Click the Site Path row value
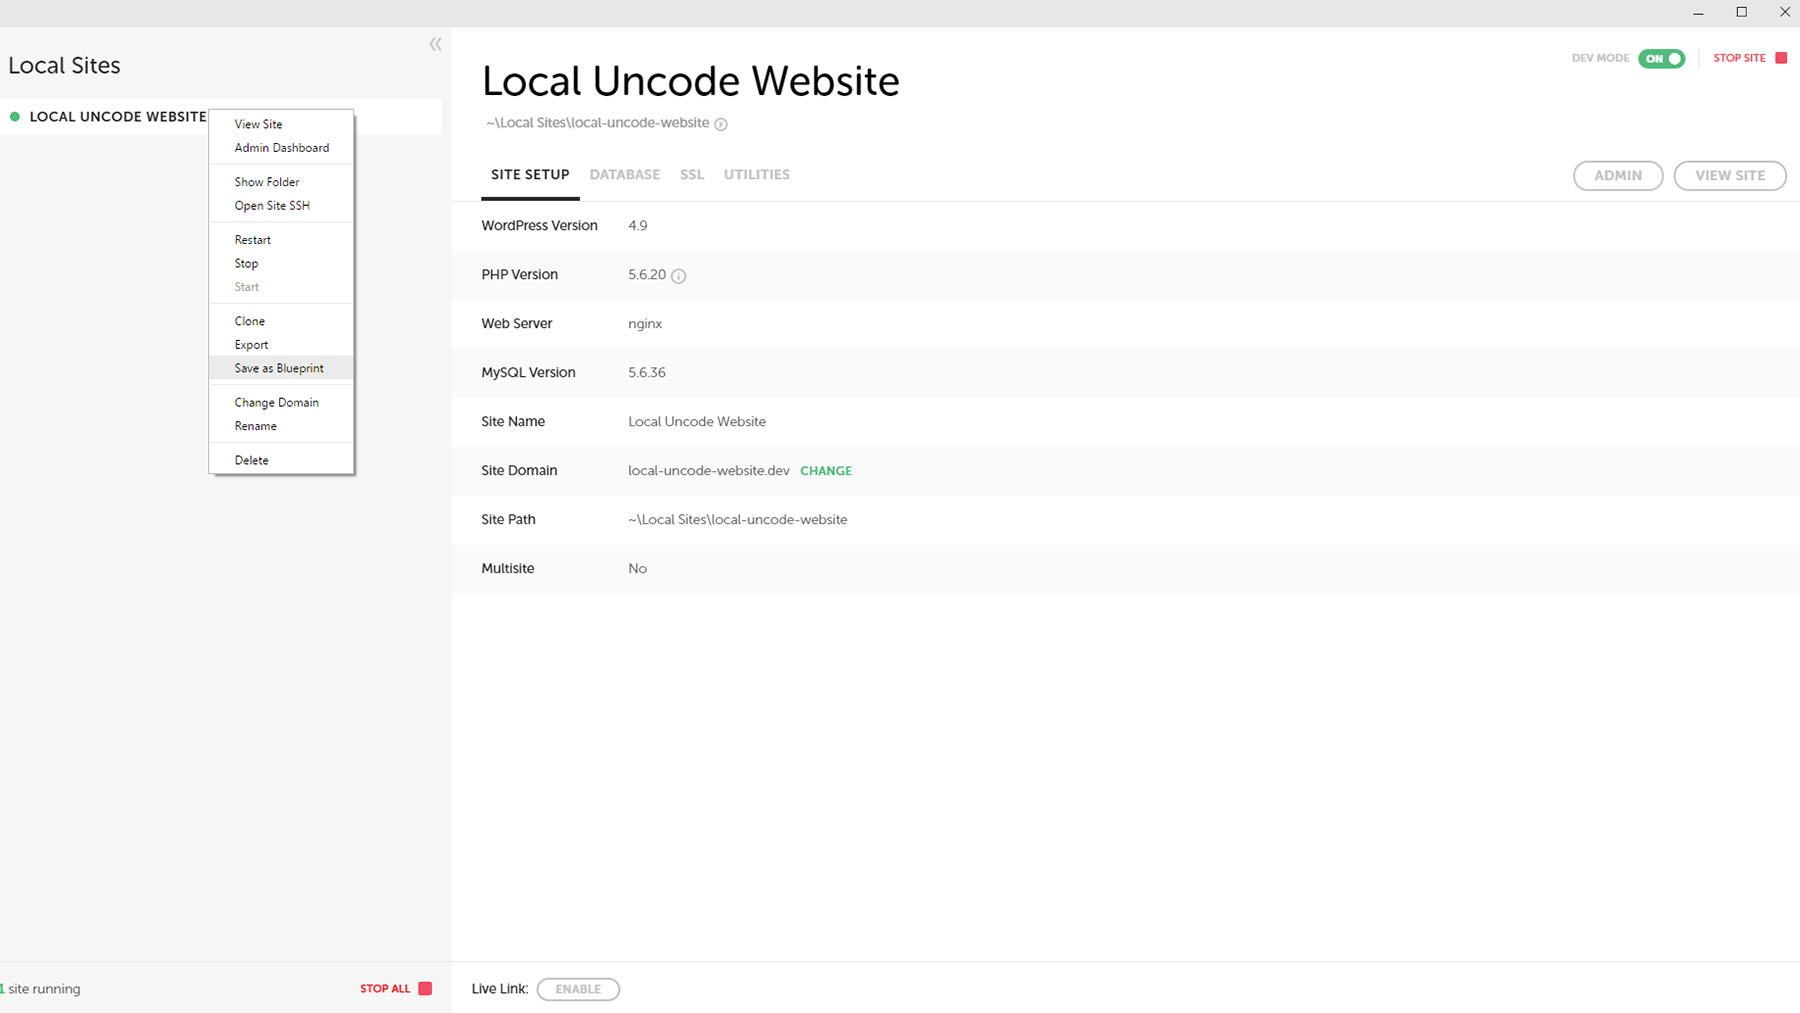The height and width of the screenshot is (1013, 1800). [738, 520]
